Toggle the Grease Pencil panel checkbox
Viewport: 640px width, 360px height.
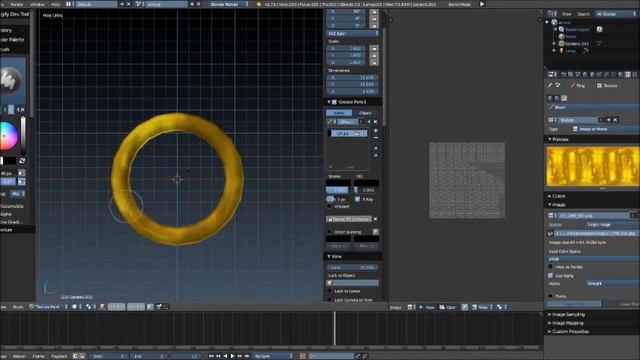pyautogui.click(x=334, y=102)
